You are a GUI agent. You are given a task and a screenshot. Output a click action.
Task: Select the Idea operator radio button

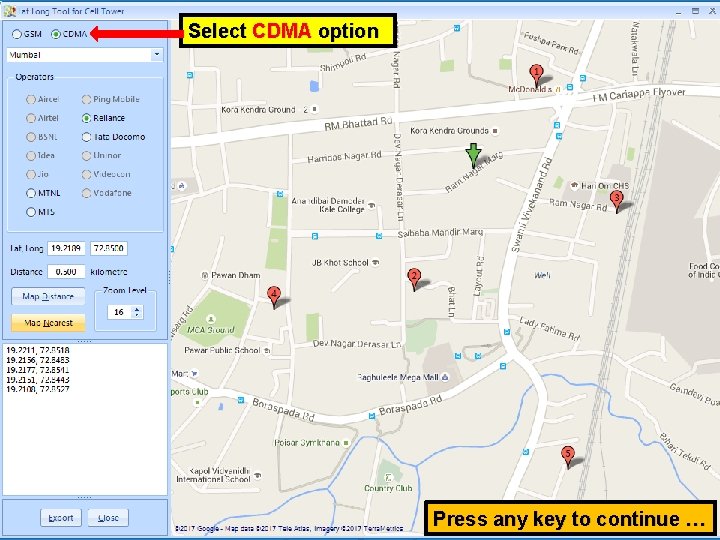[31, 156]
